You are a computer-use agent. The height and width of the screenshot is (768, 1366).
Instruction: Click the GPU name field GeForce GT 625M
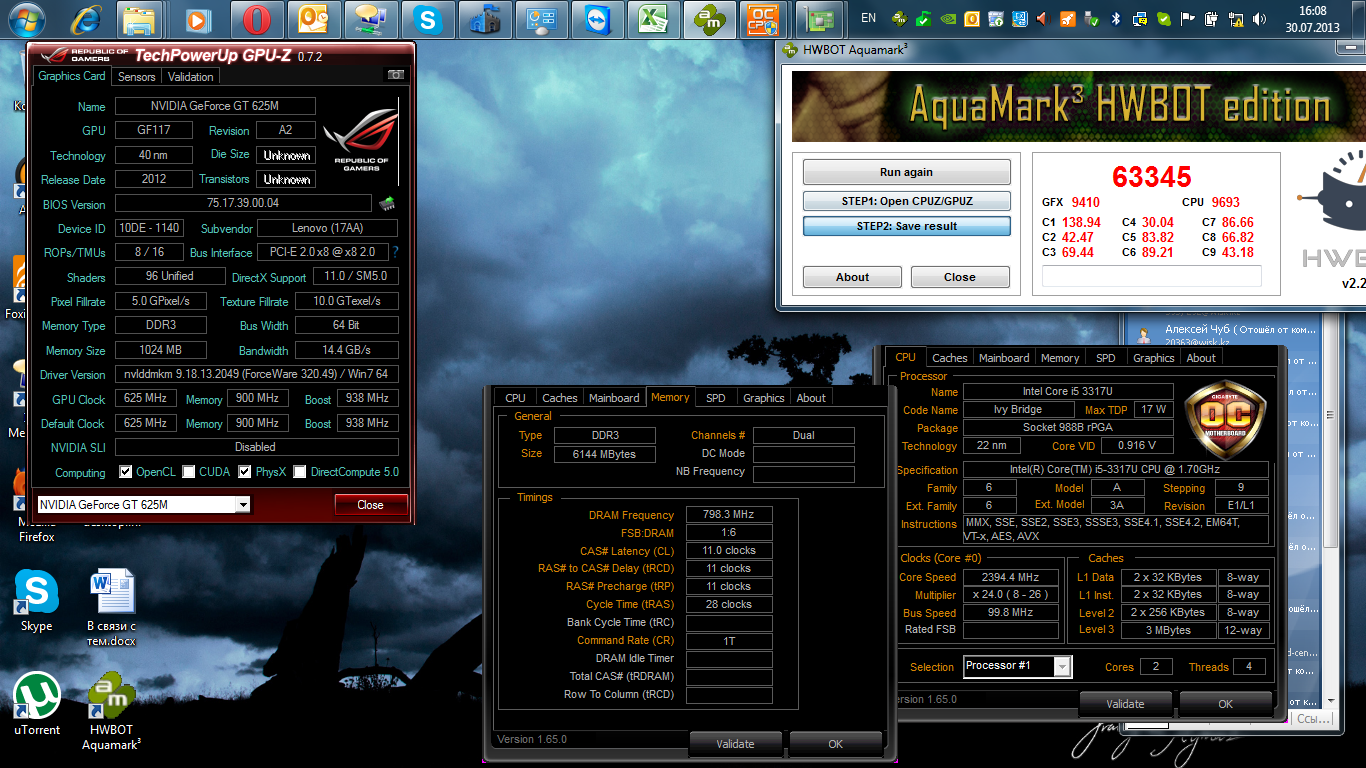click(215, 106)
